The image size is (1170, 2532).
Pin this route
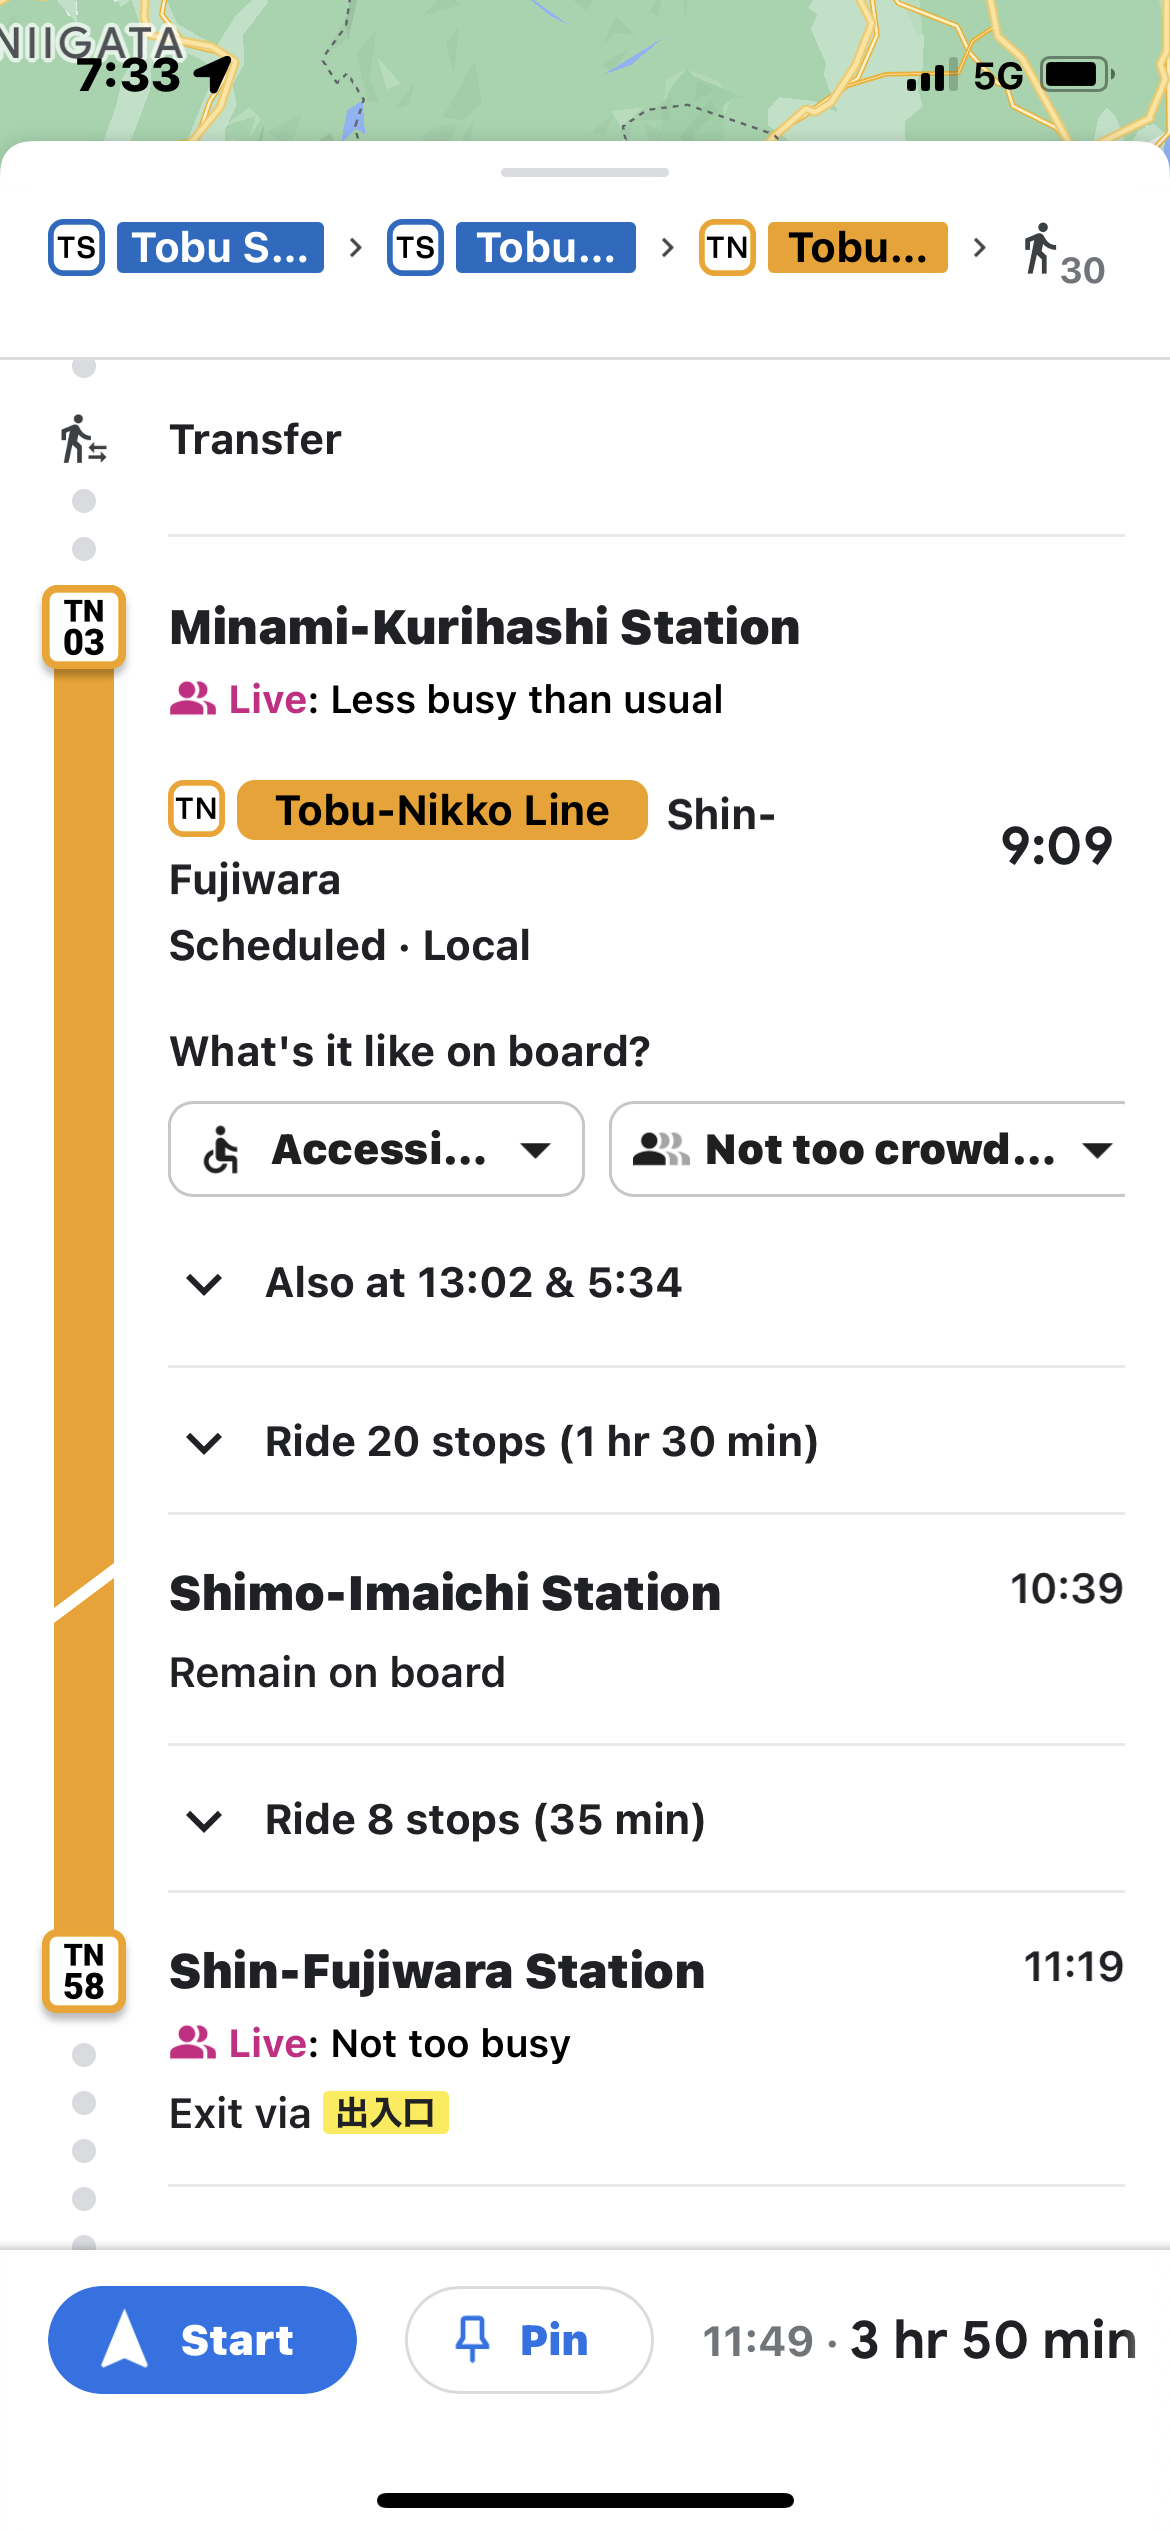529,2340
